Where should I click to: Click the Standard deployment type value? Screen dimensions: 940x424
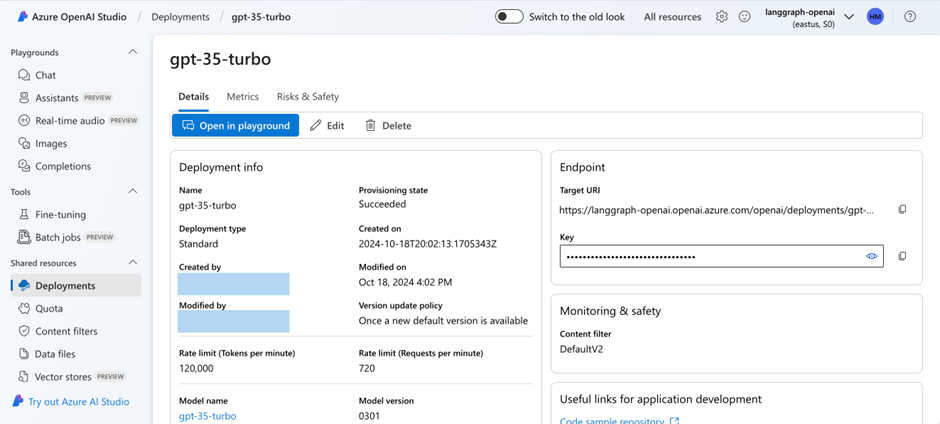[x=198, y=243]
